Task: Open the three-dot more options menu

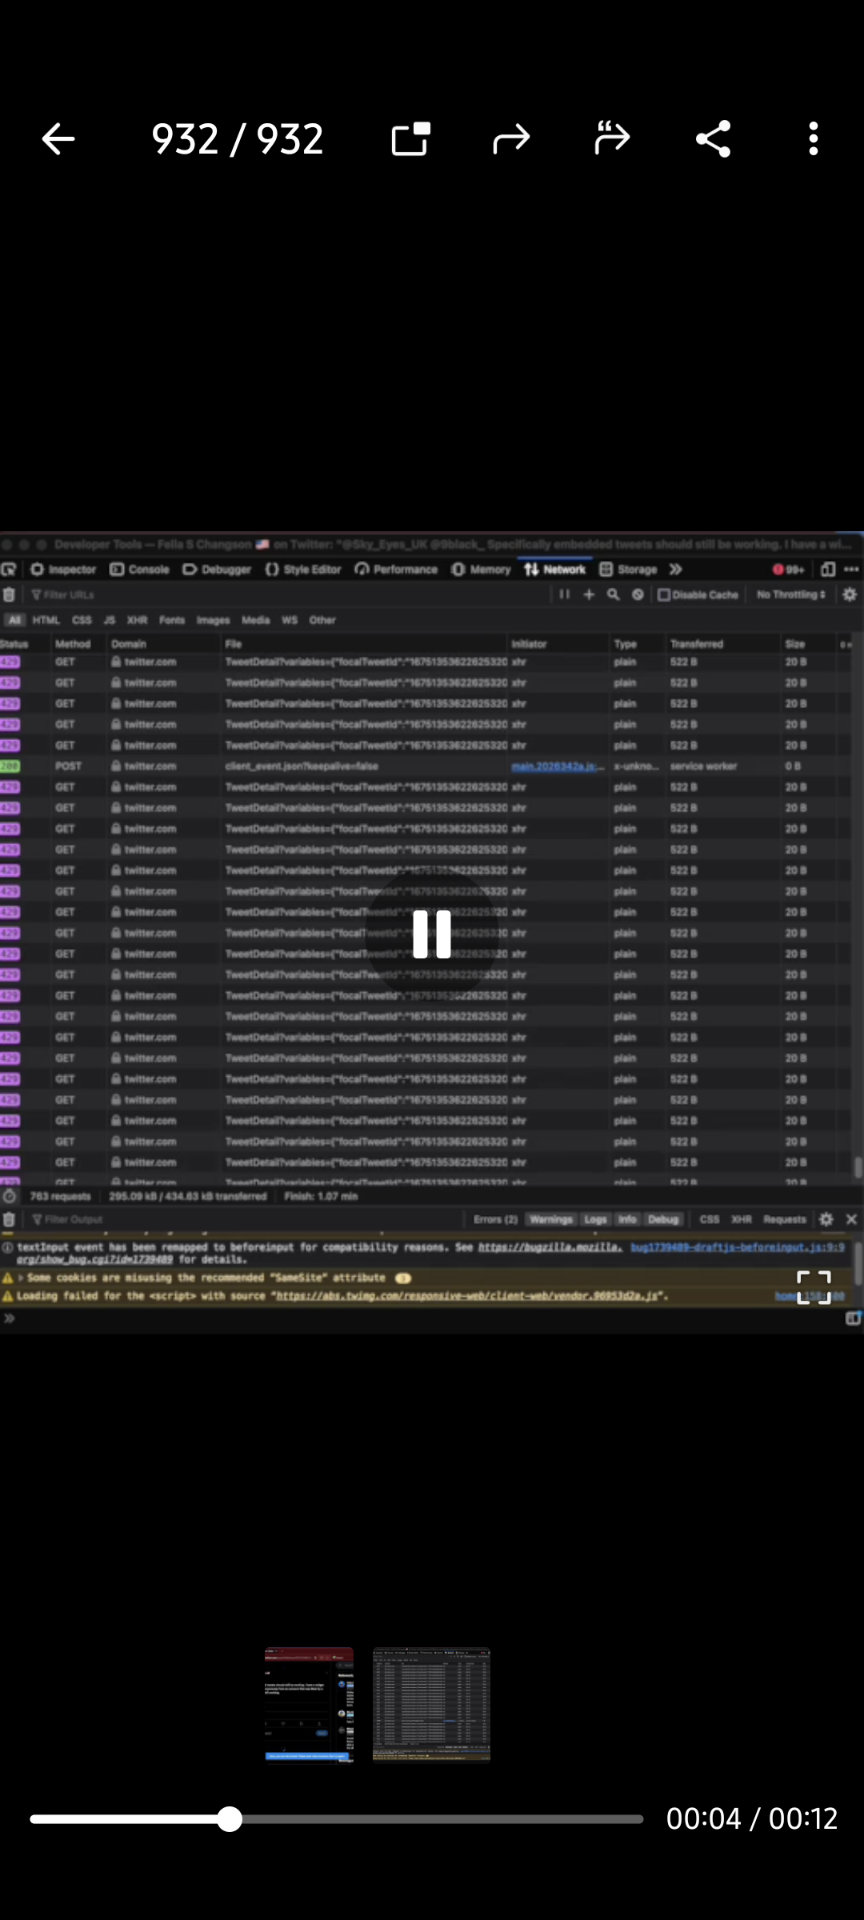Action: pyautogui.click(x=813, y=139)
